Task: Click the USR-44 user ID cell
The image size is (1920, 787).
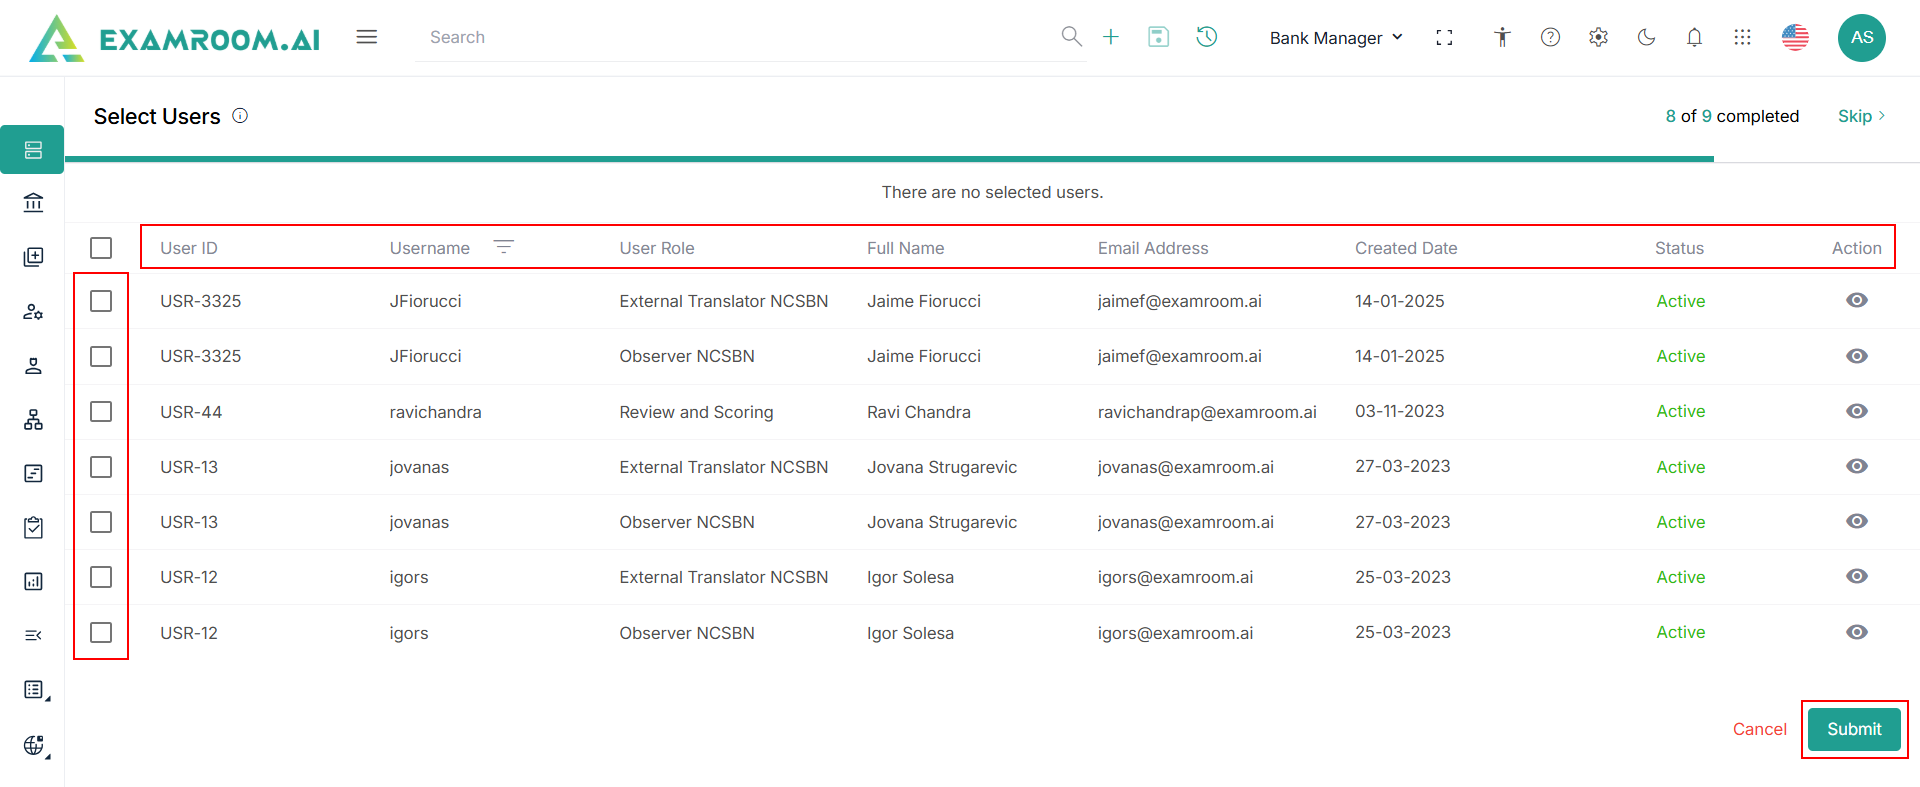Action: [x=191, y=412]
